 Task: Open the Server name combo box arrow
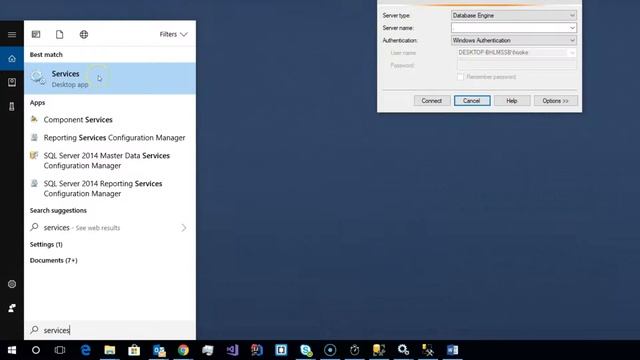[x=572, y=28]
